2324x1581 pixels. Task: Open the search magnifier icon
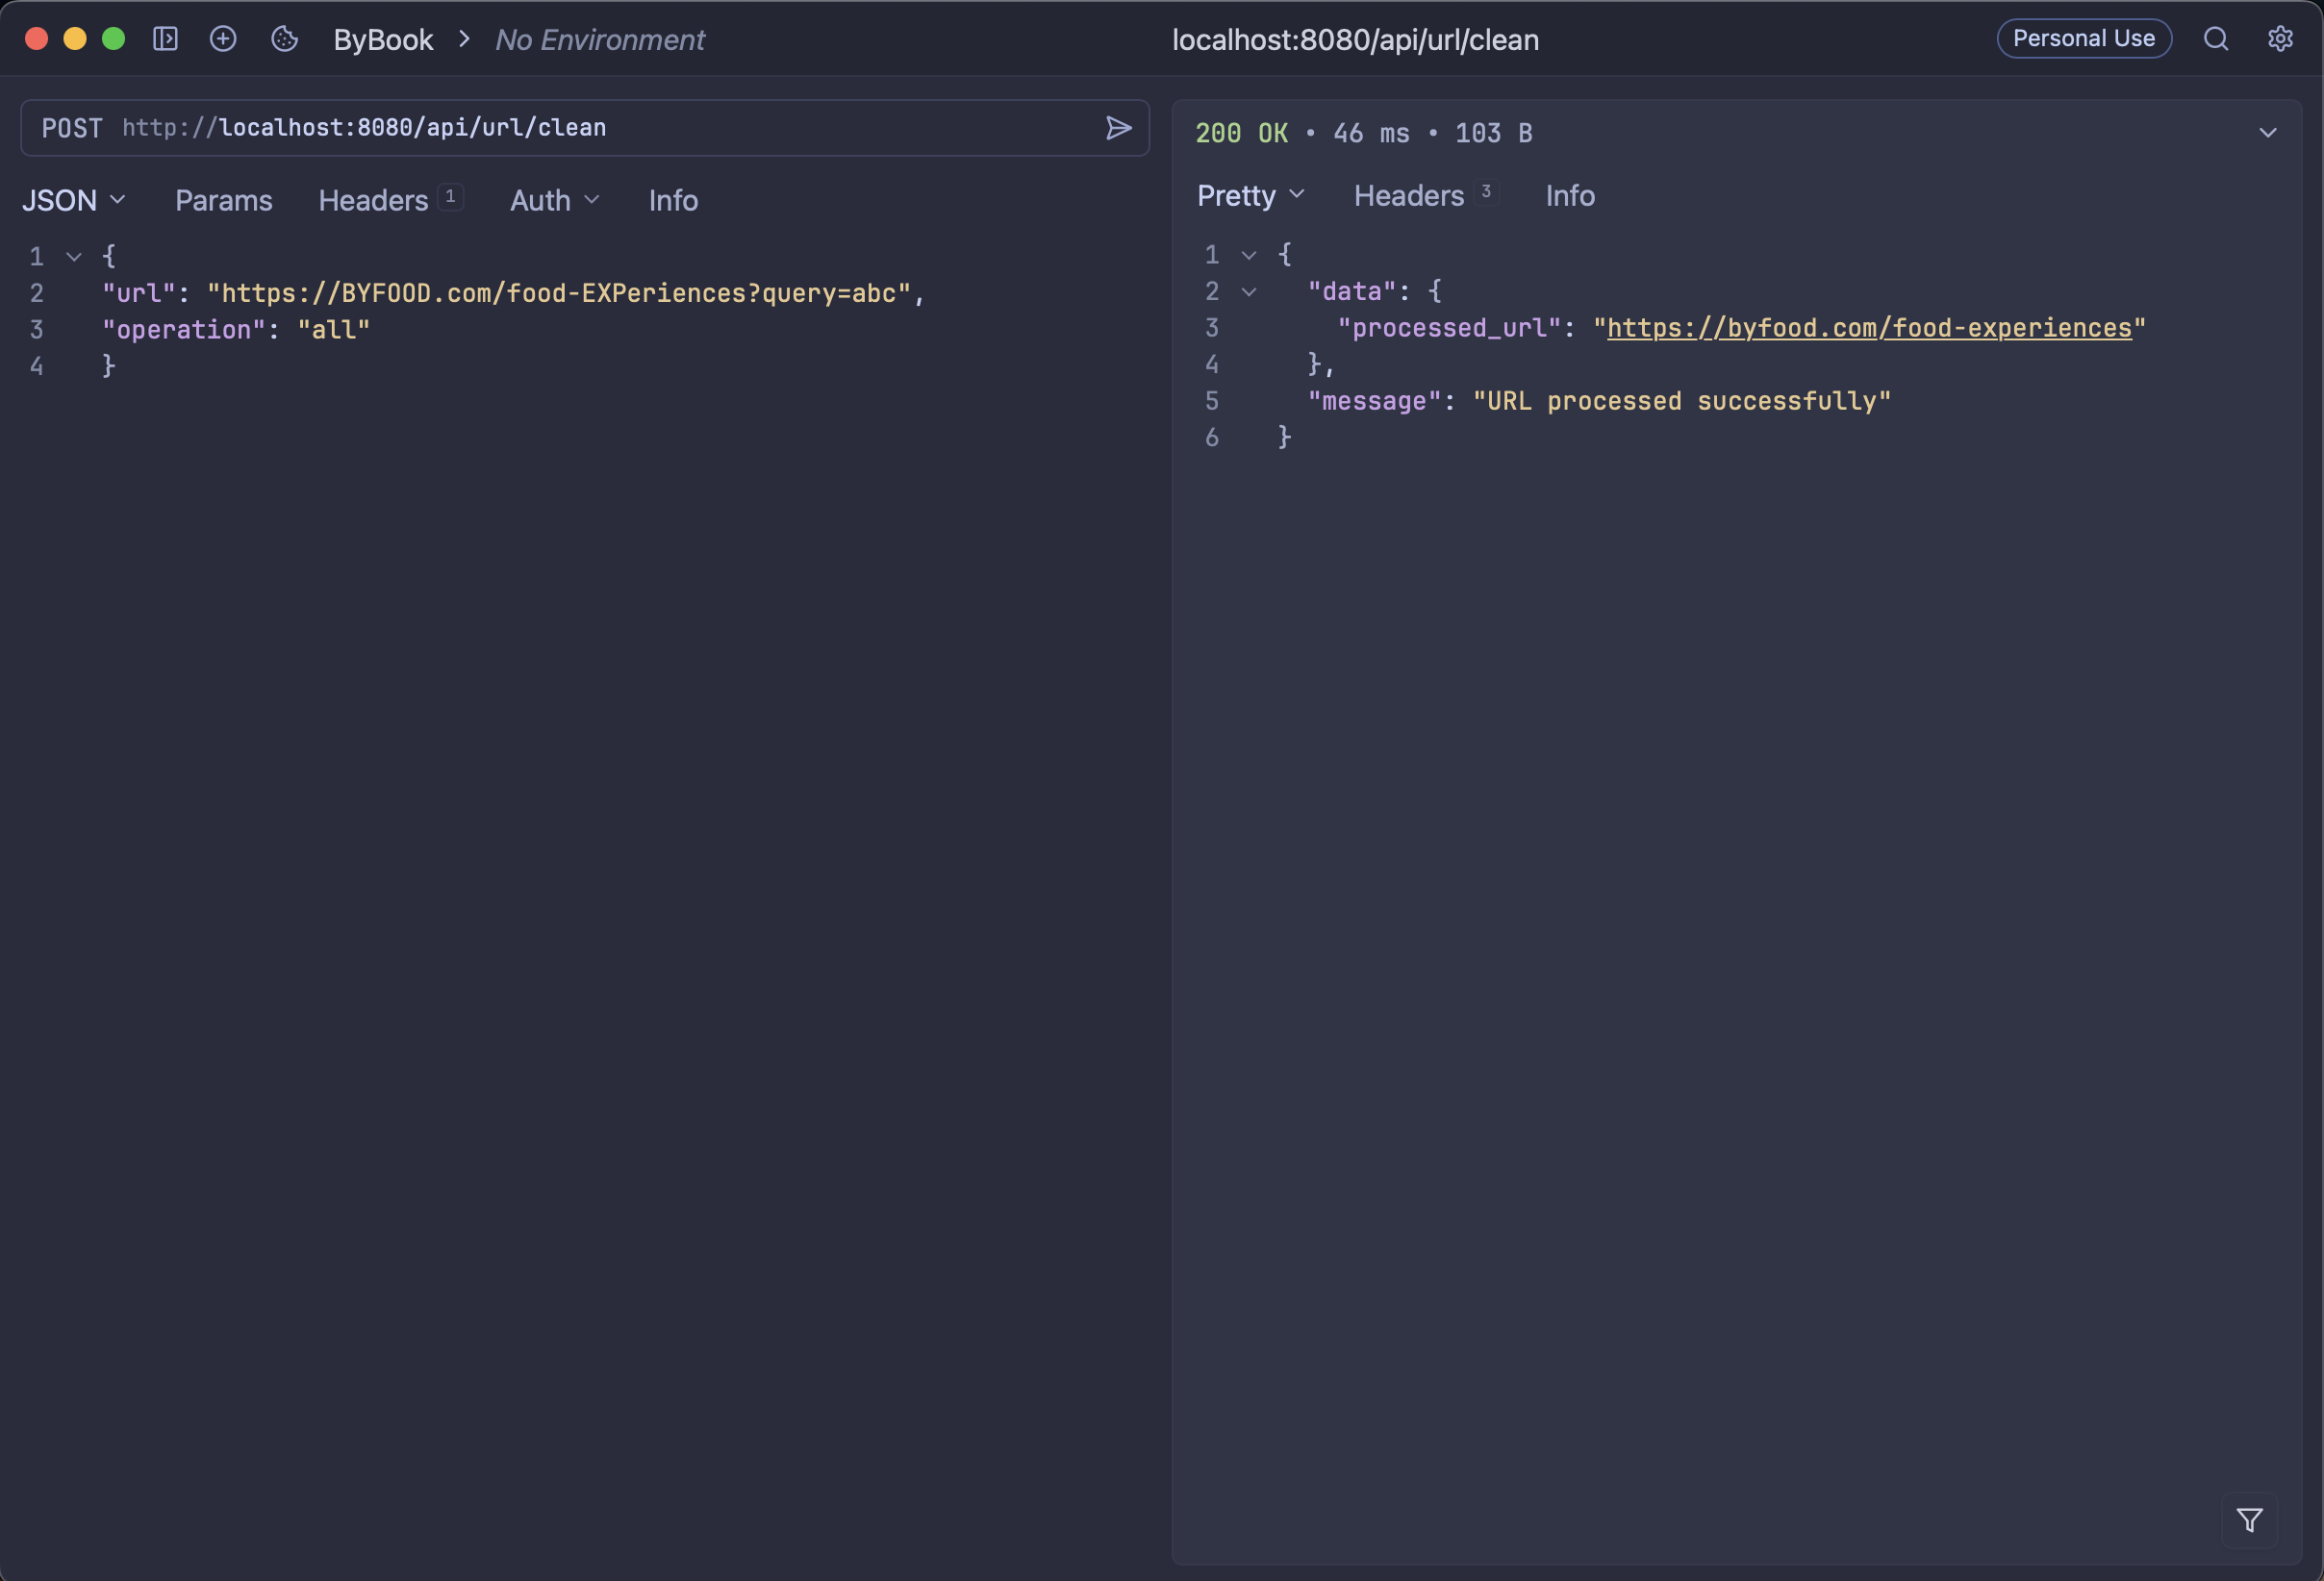2216,39
